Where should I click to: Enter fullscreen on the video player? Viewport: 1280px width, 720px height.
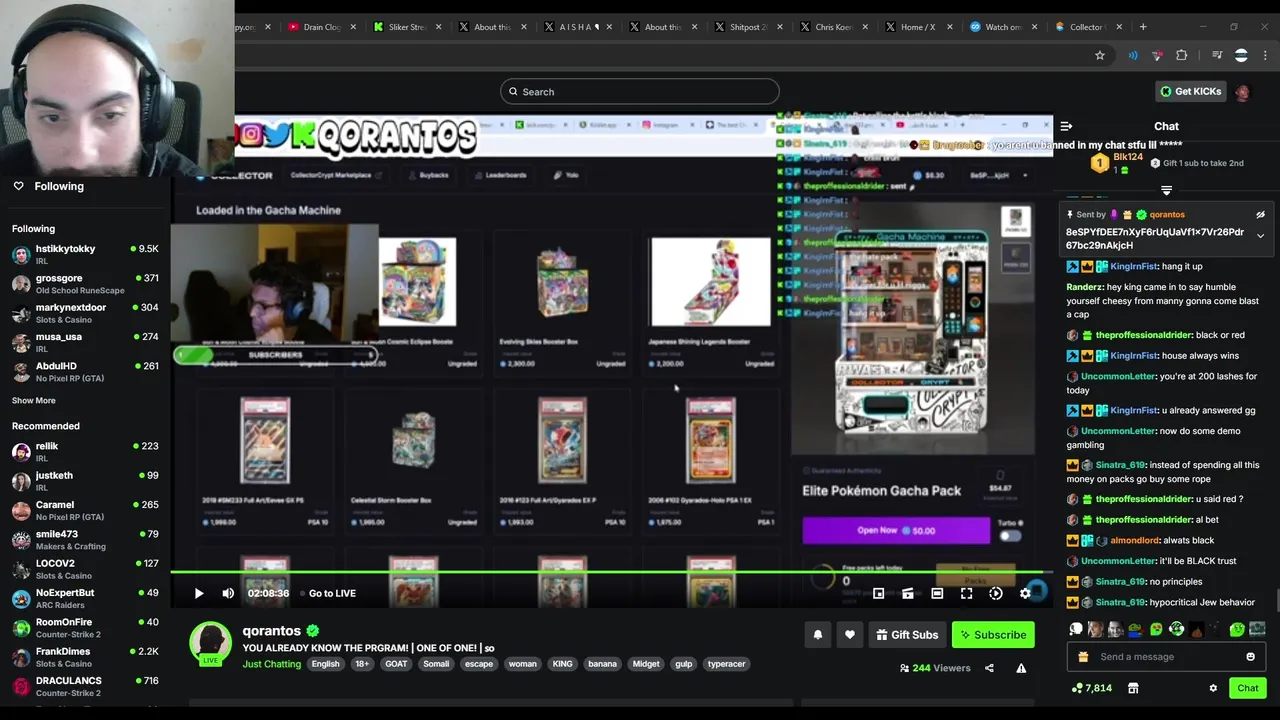tap(966, 593)
